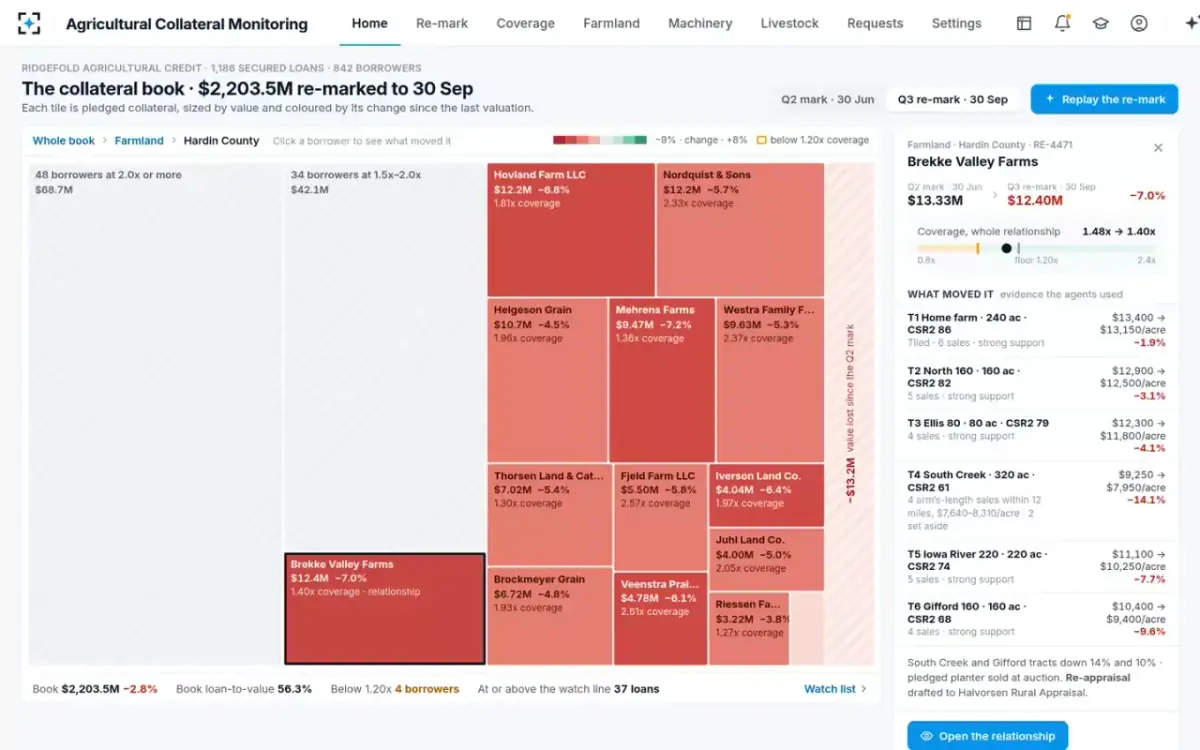Click the Agricultural Collateral Monitoring logo icon
This screenshot has width=1200, height=750.
(30, 23)
